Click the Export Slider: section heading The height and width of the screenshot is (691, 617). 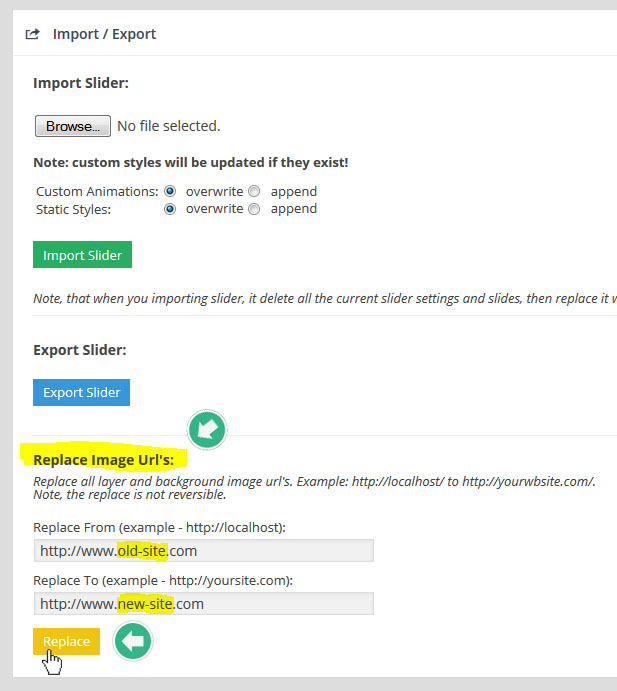coord(80,350)
